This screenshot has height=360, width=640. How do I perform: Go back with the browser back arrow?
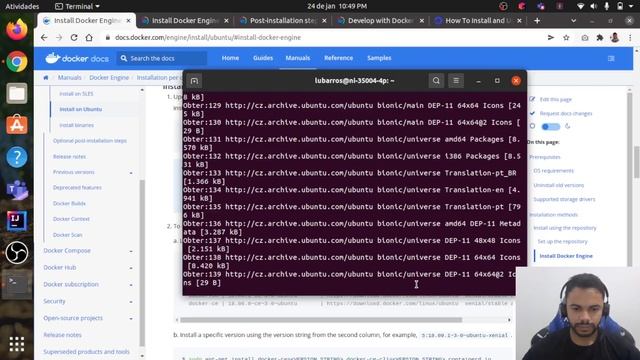click(44, 38)
